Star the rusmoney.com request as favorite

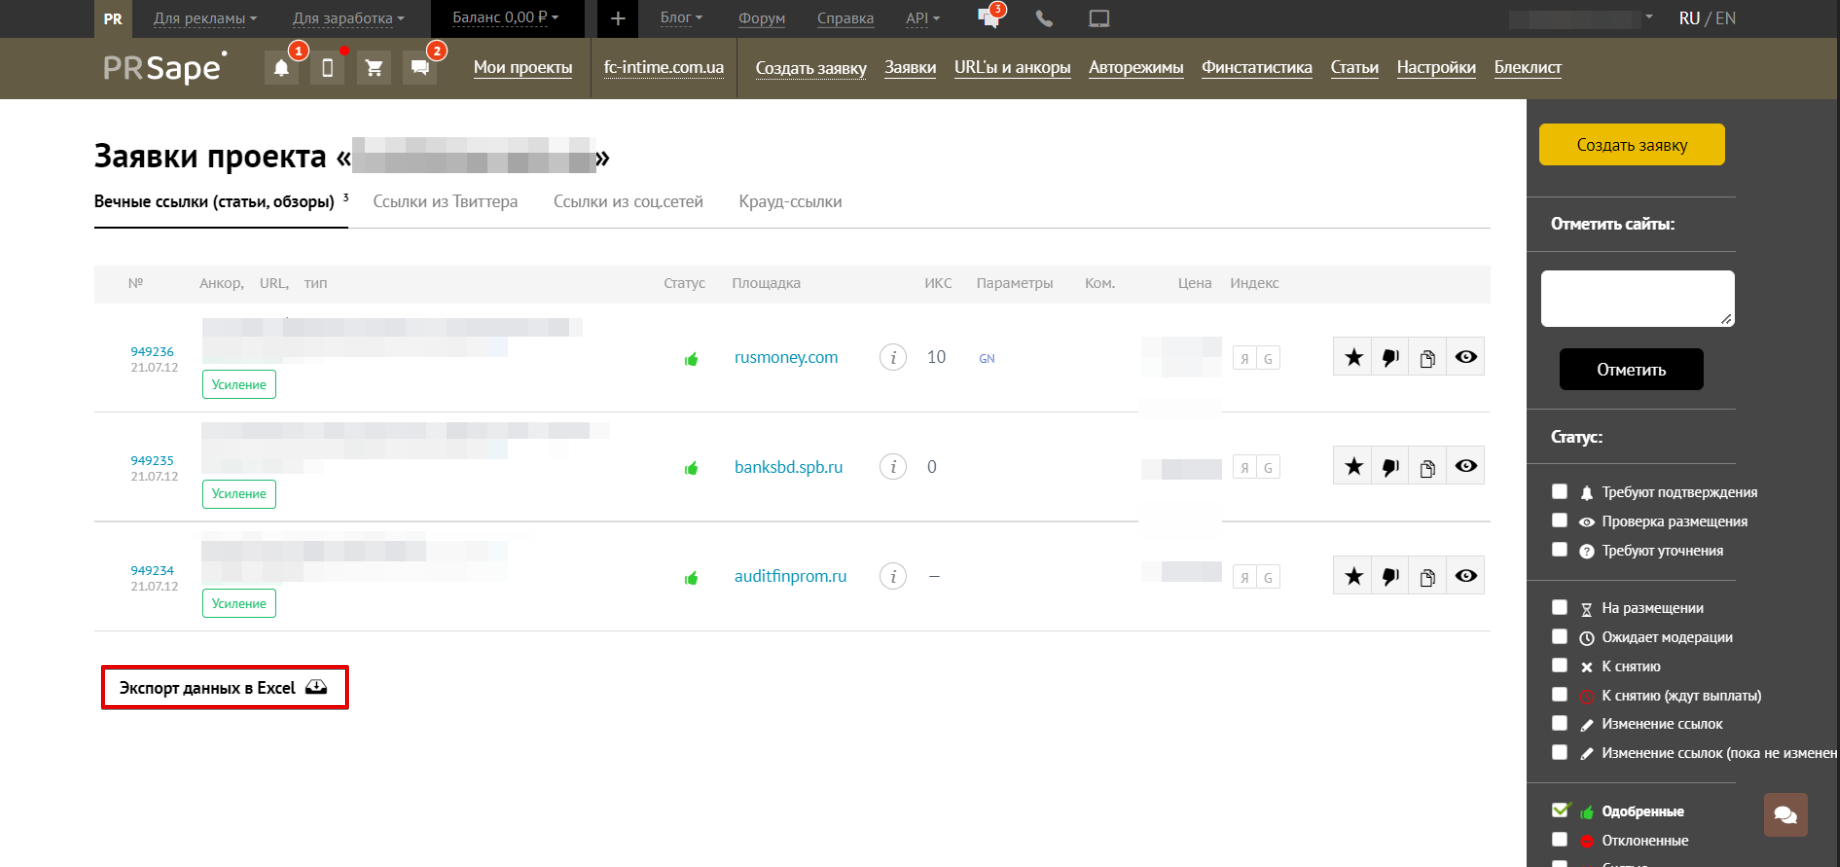[1353, 357]
